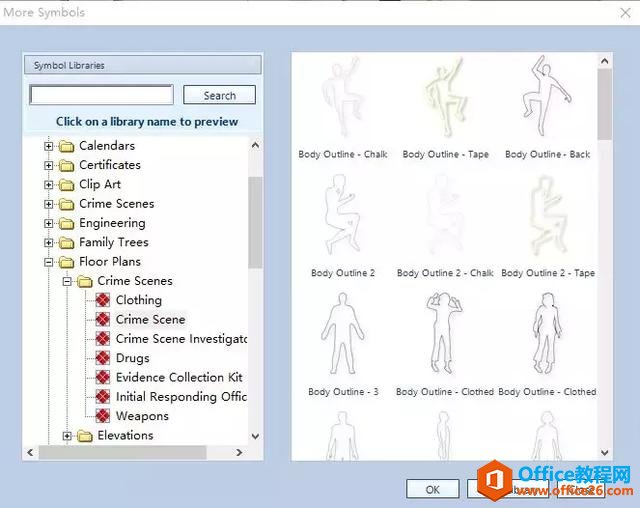The width and height of the screenshot is (640, 508).
Task: Collapse the Floor Plans folder
Action: point(49,262)
